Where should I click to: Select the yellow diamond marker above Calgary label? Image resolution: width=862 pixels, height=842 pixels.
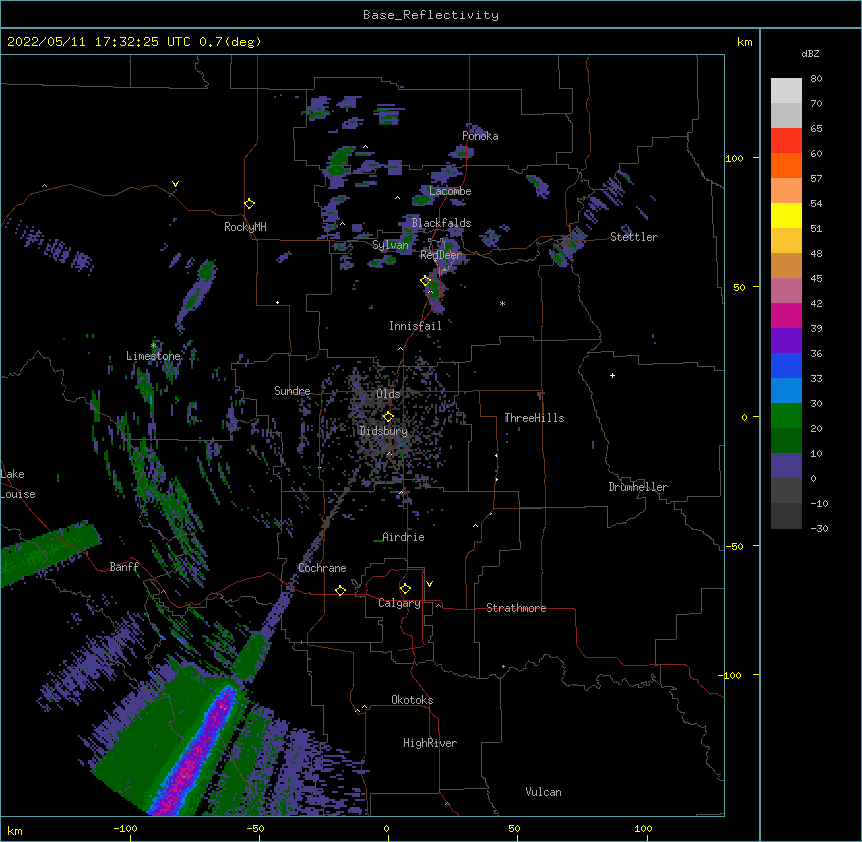coord(405,589)
